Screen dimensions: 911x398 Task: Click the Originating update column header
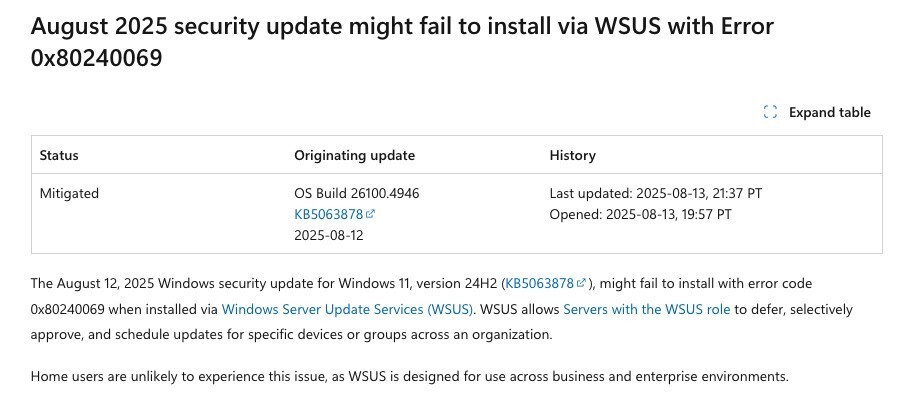[x=354, y=155]
